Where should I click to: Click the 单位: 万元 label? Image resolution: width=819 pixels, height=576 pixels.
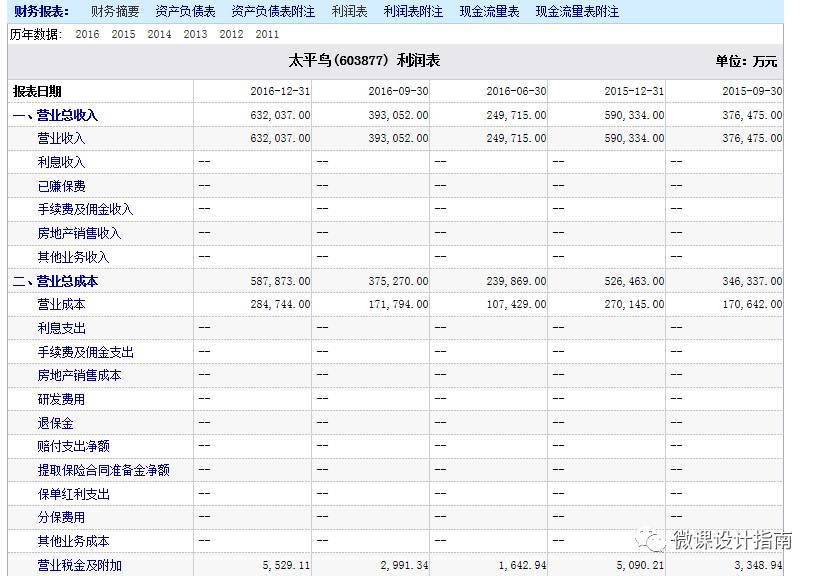pos(746,62)
